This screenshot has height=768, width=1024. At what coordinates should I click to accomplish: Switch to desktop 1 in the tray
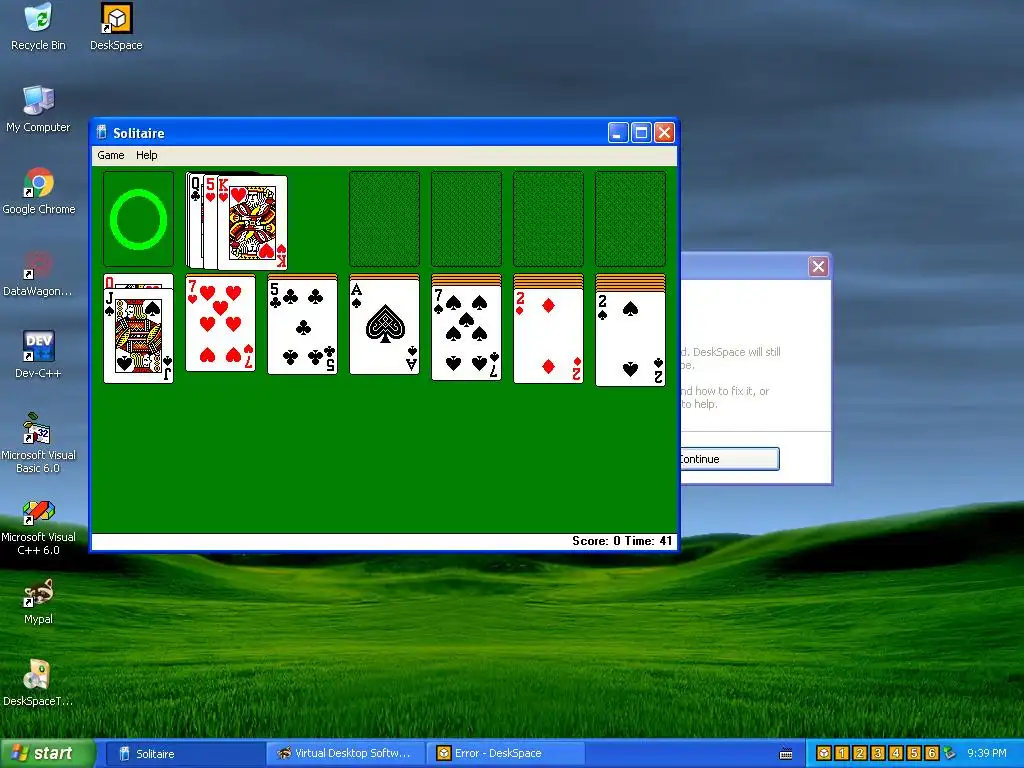[x=842, y=754]
